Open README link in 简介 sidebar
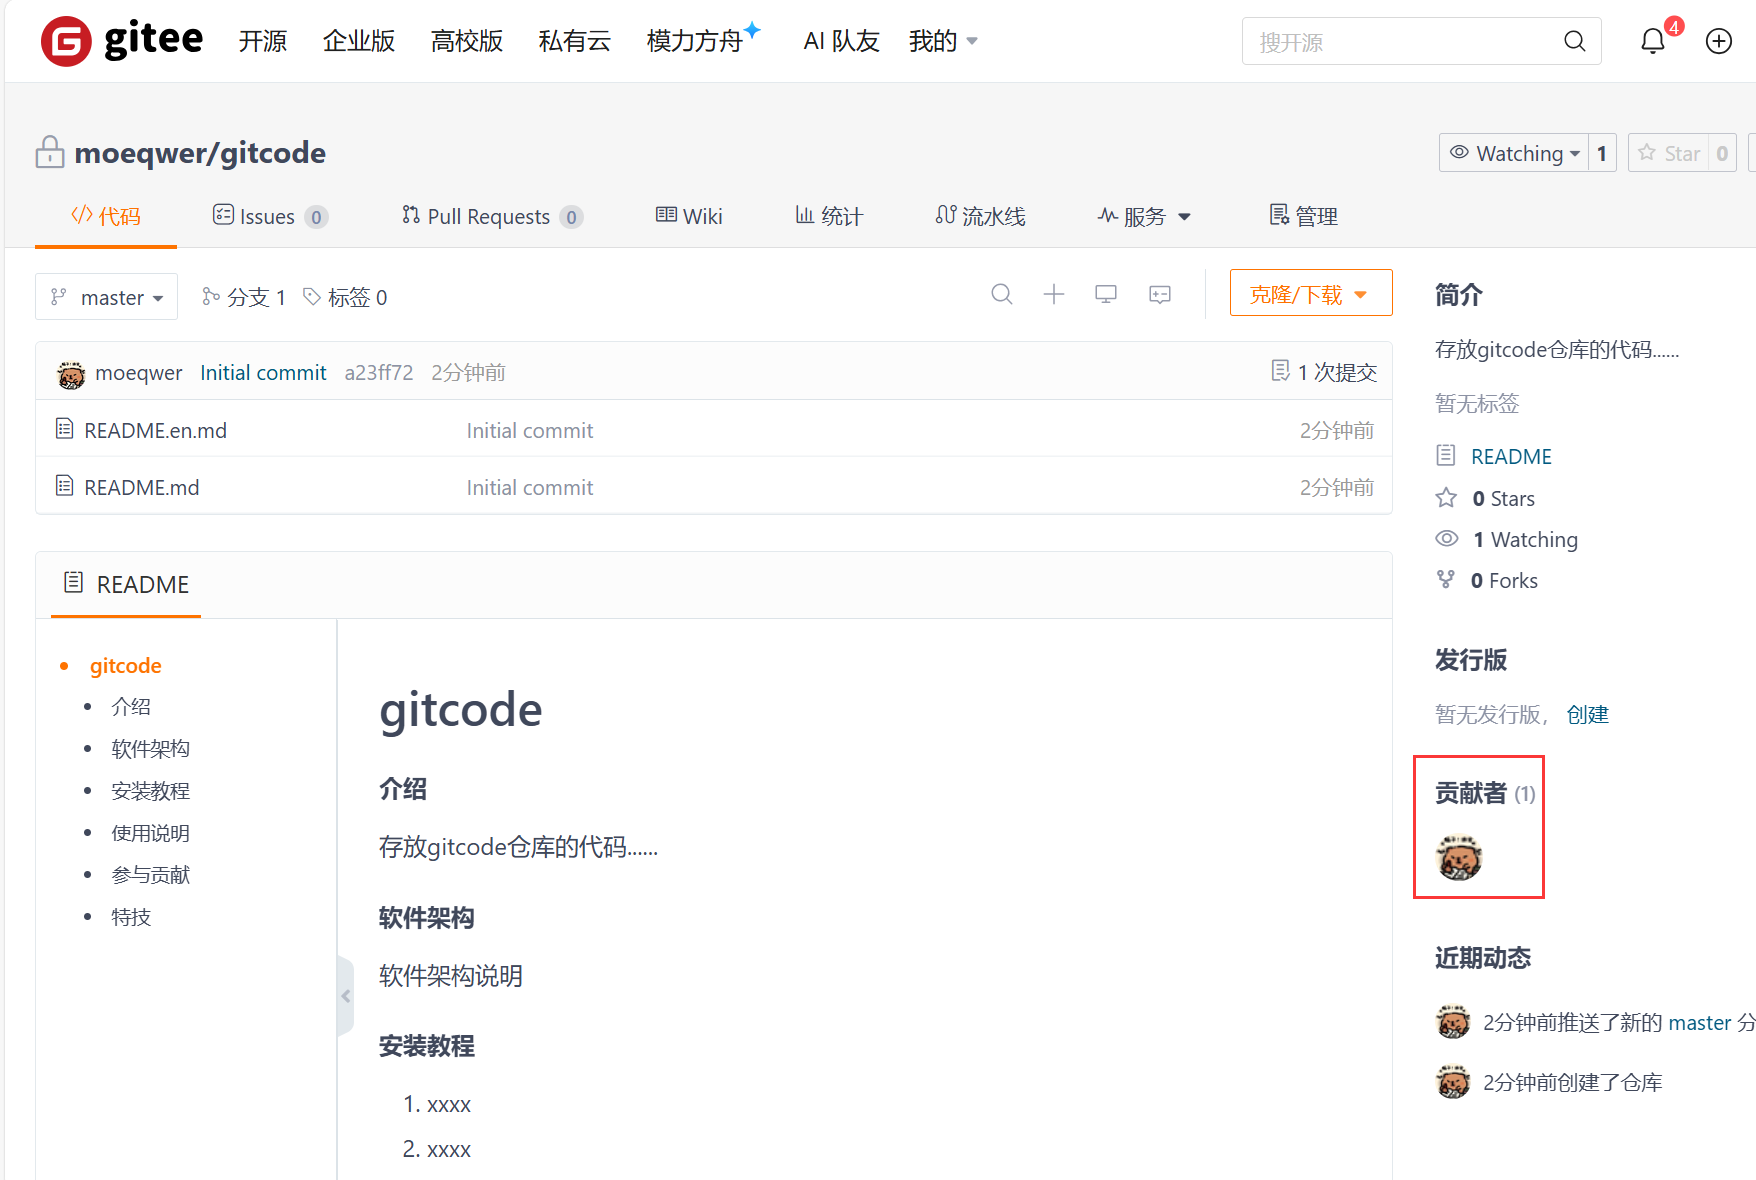This screenshot has height=1180, width=1756. (x=1511, y=456)
